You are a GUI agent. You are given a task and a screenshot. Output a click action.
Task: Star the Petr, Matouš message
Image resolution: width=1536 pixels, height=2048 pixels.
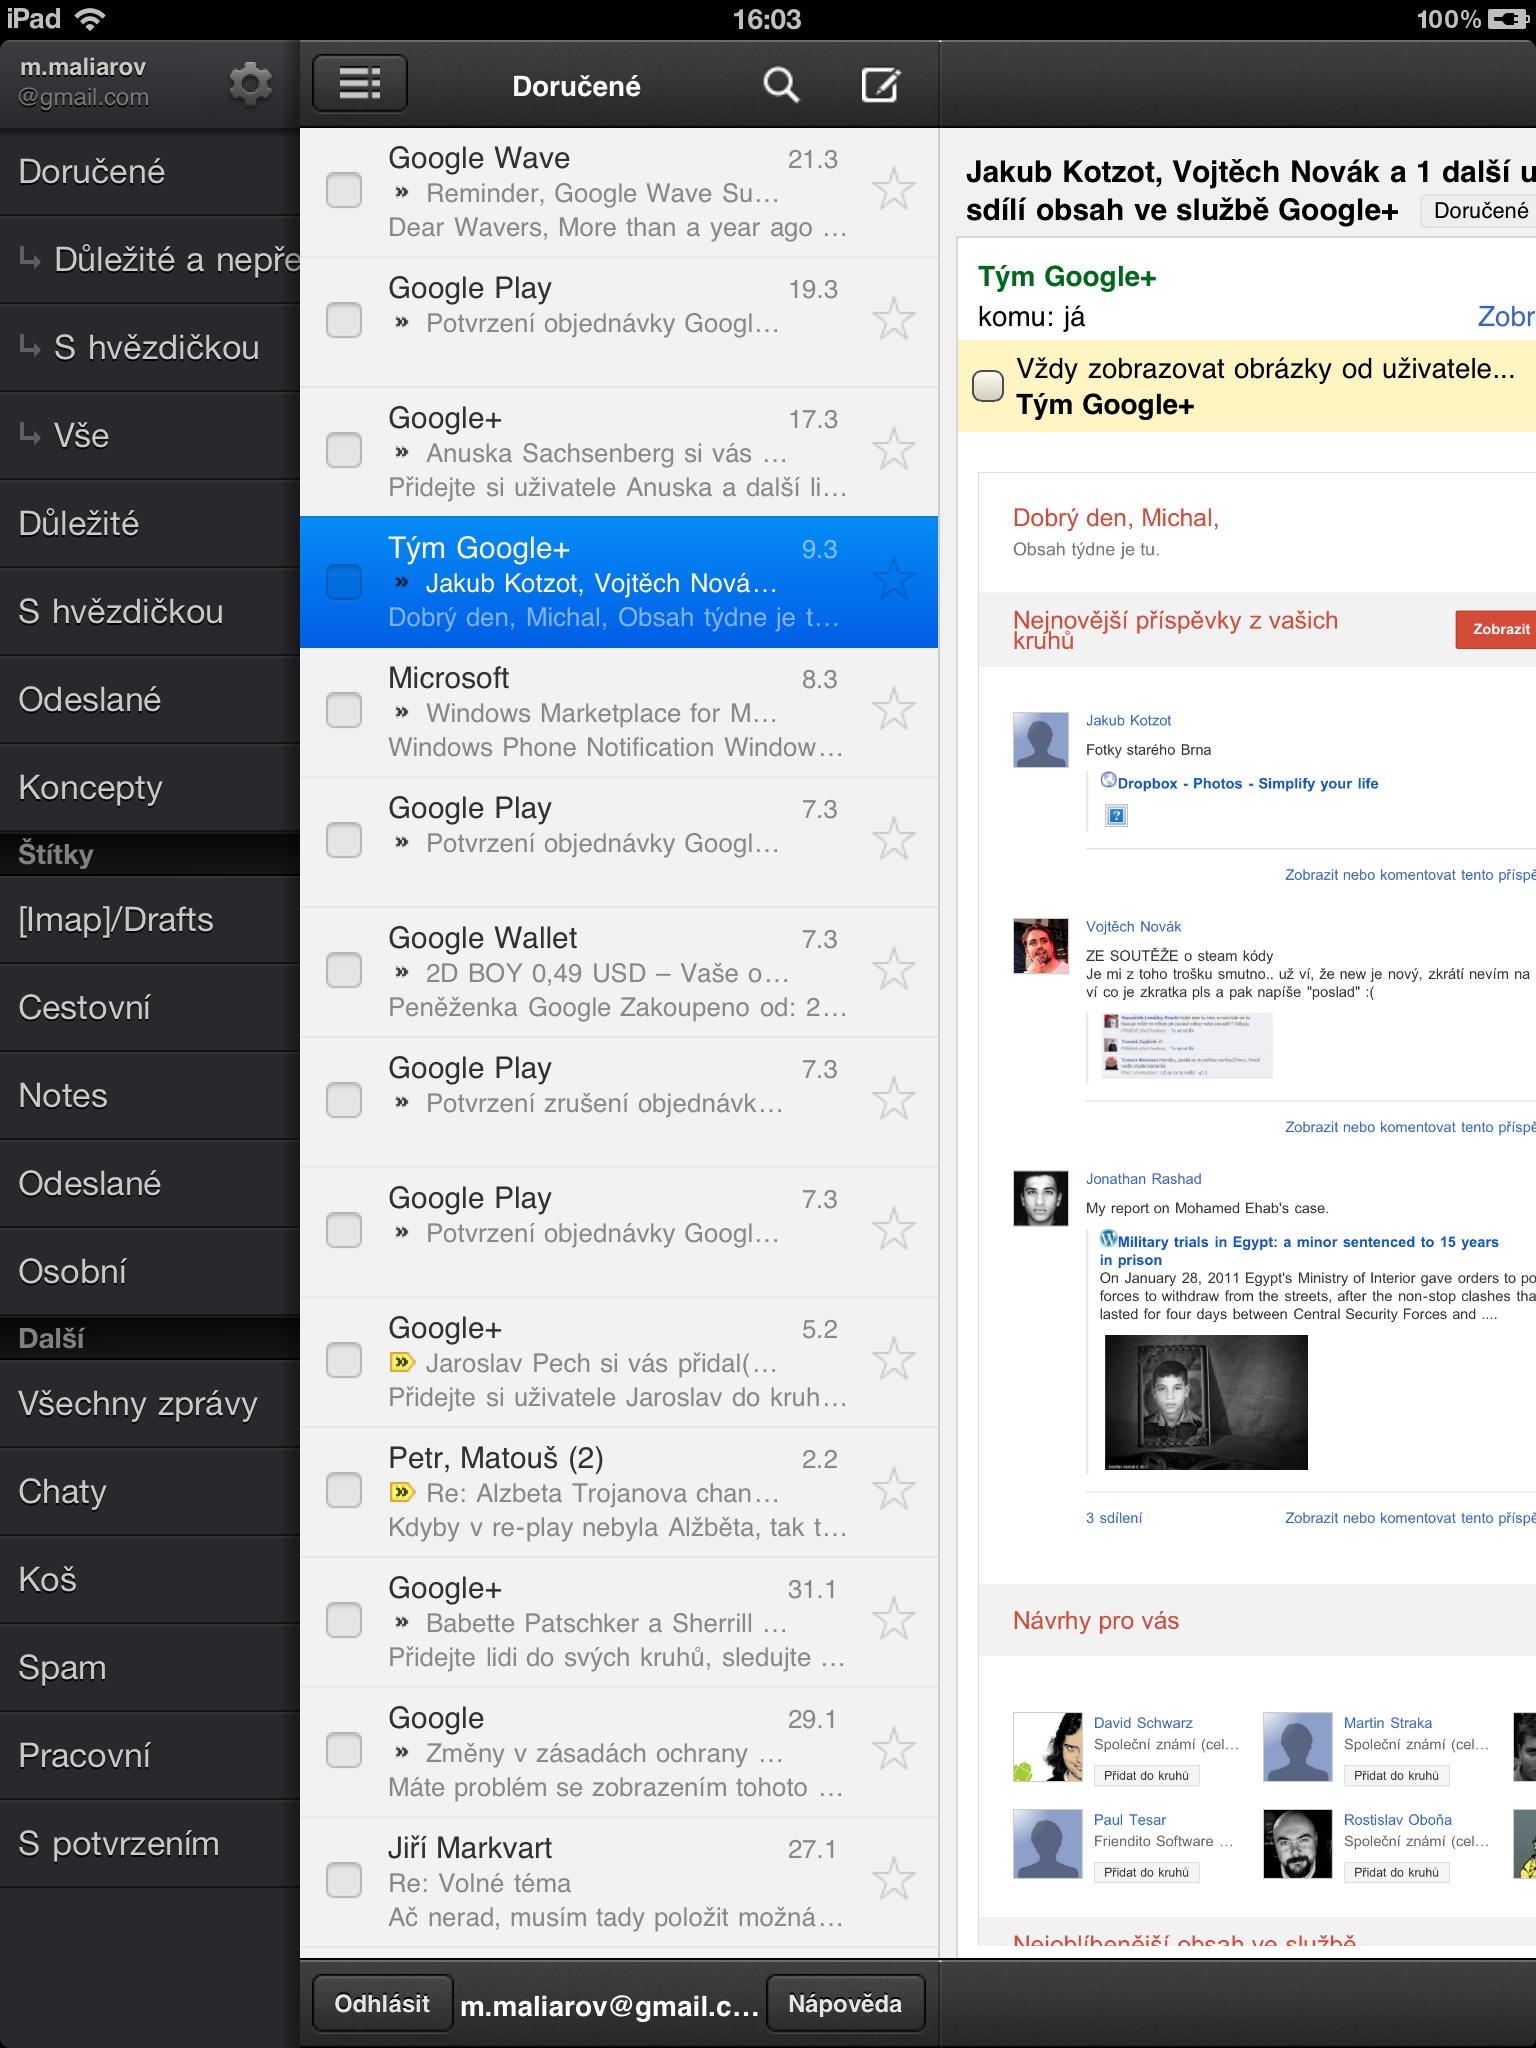pyautogui.click(x=894, y=1490)
